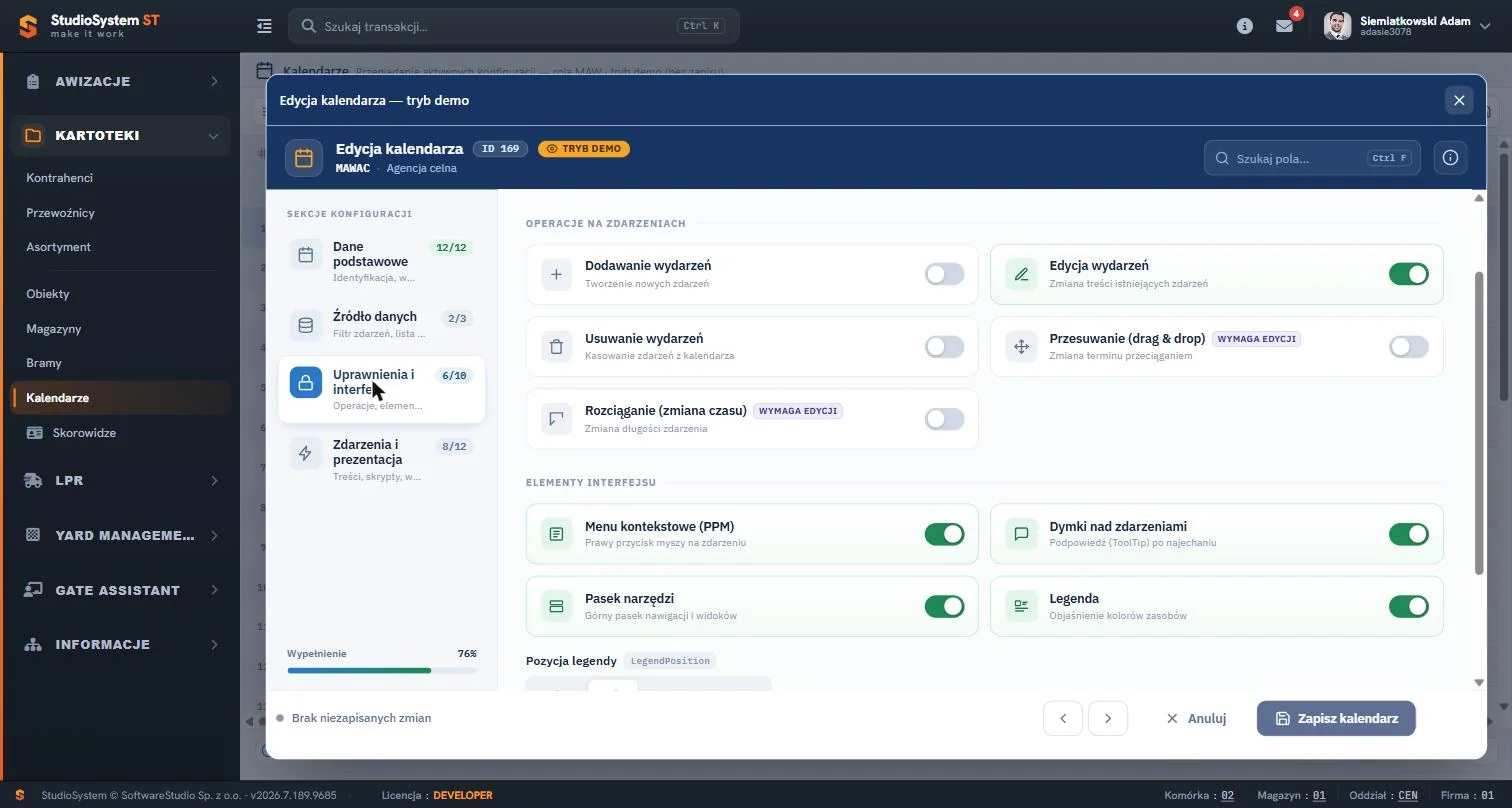Expand the LPR menu chevron

[213, 481]
